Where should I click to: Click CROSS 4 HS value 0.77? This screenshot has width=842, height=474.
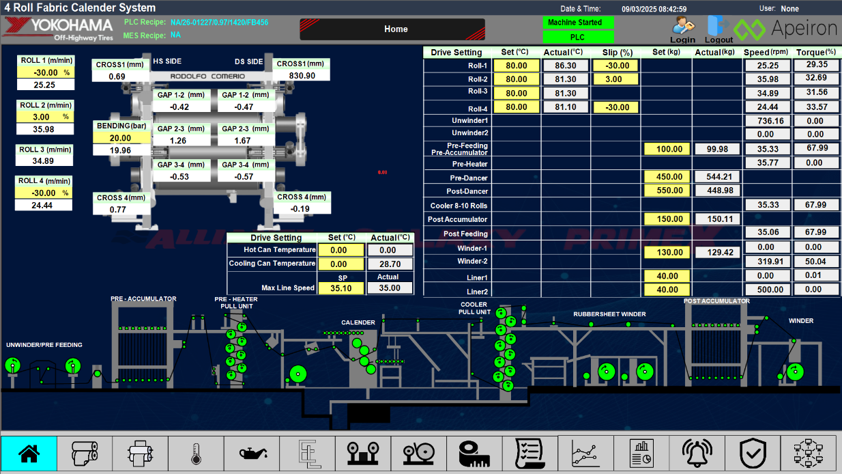(120, 209)
